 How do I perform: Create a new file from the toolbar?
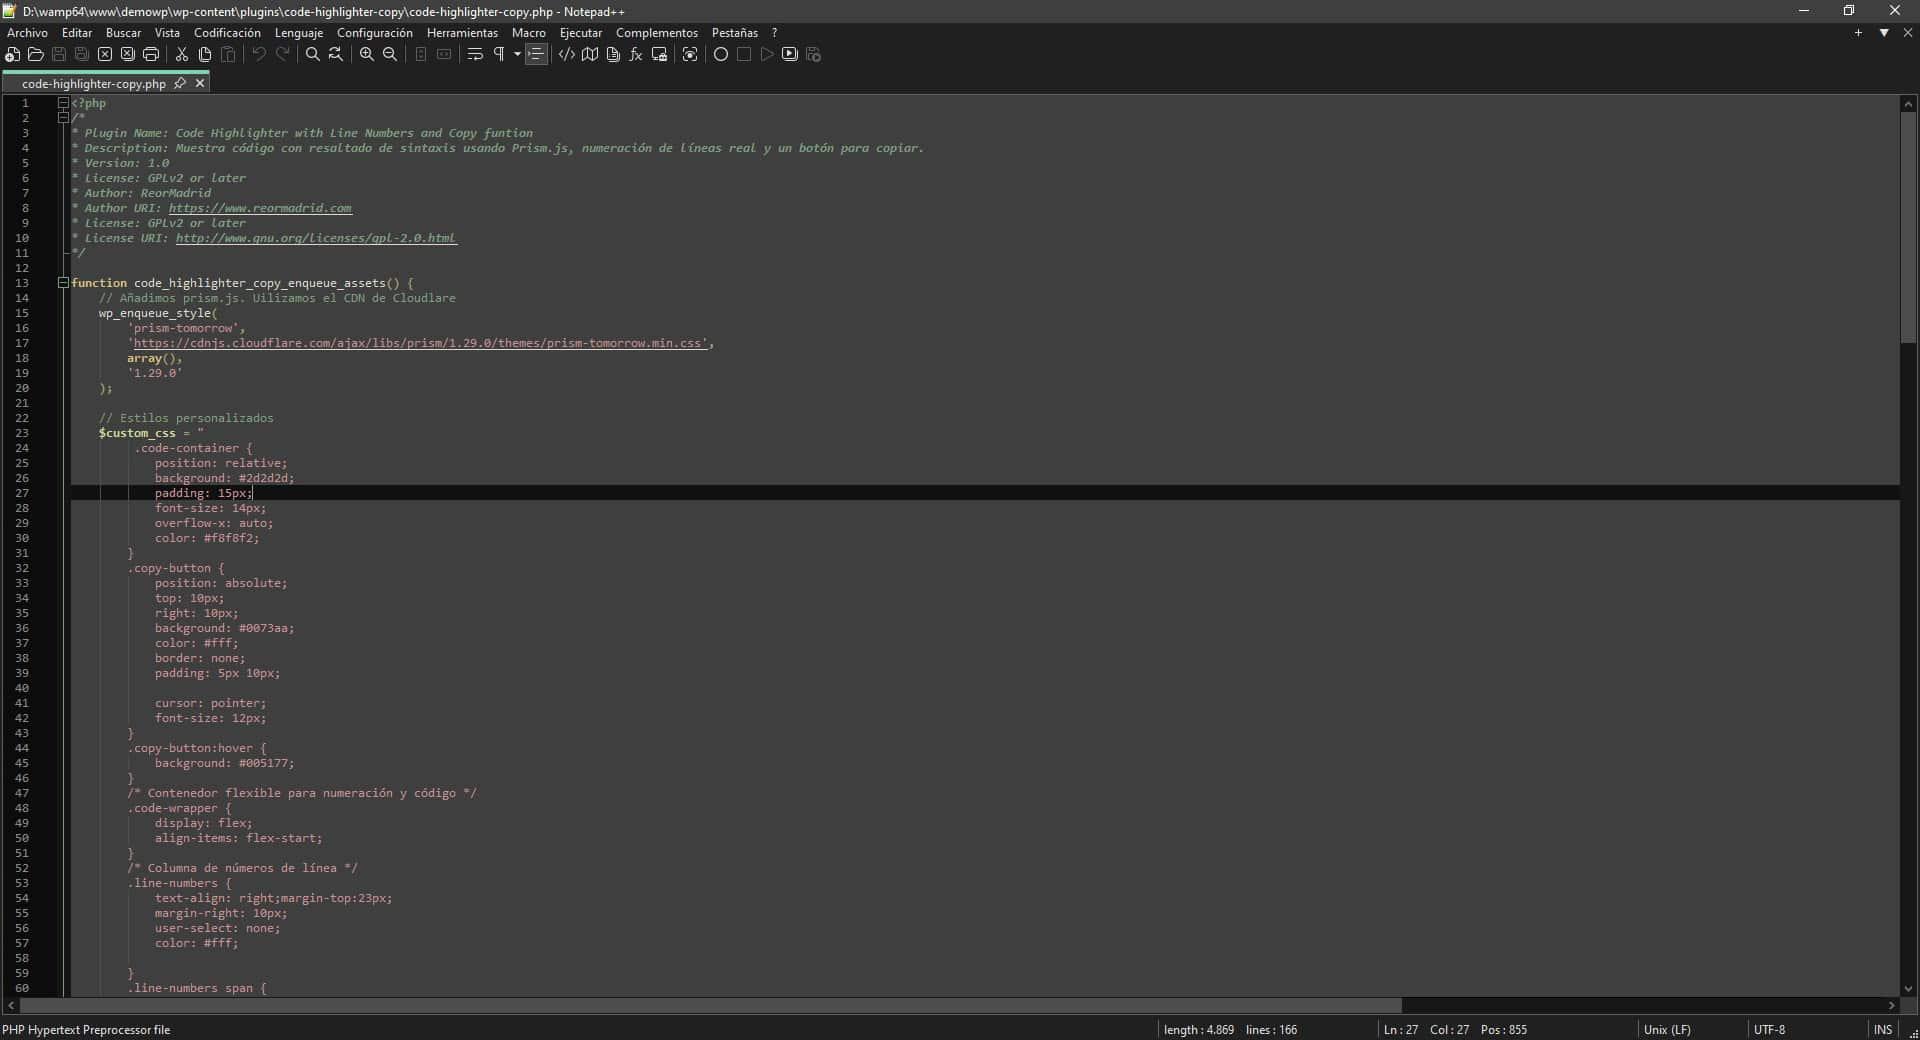pos(13,54)
